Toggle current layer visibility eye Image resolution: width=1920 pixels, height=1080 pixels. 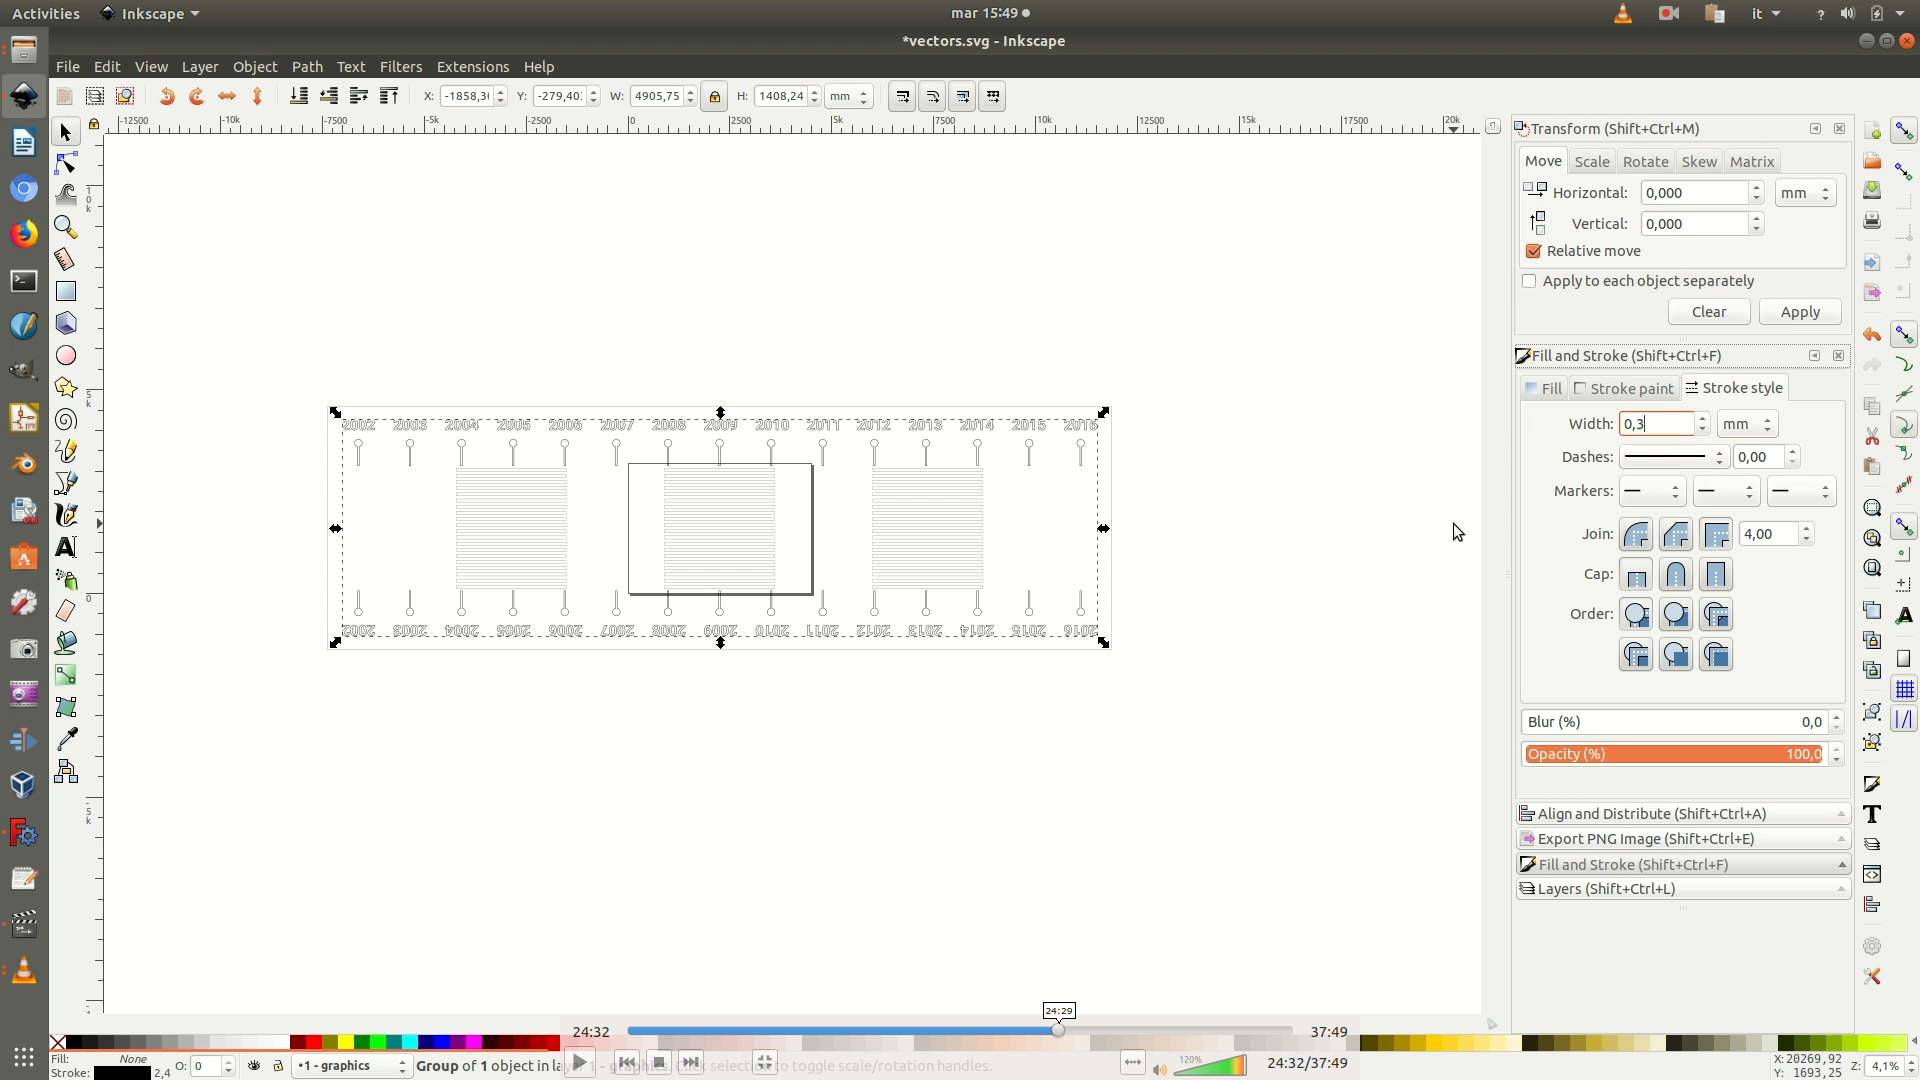[254, 1066]
